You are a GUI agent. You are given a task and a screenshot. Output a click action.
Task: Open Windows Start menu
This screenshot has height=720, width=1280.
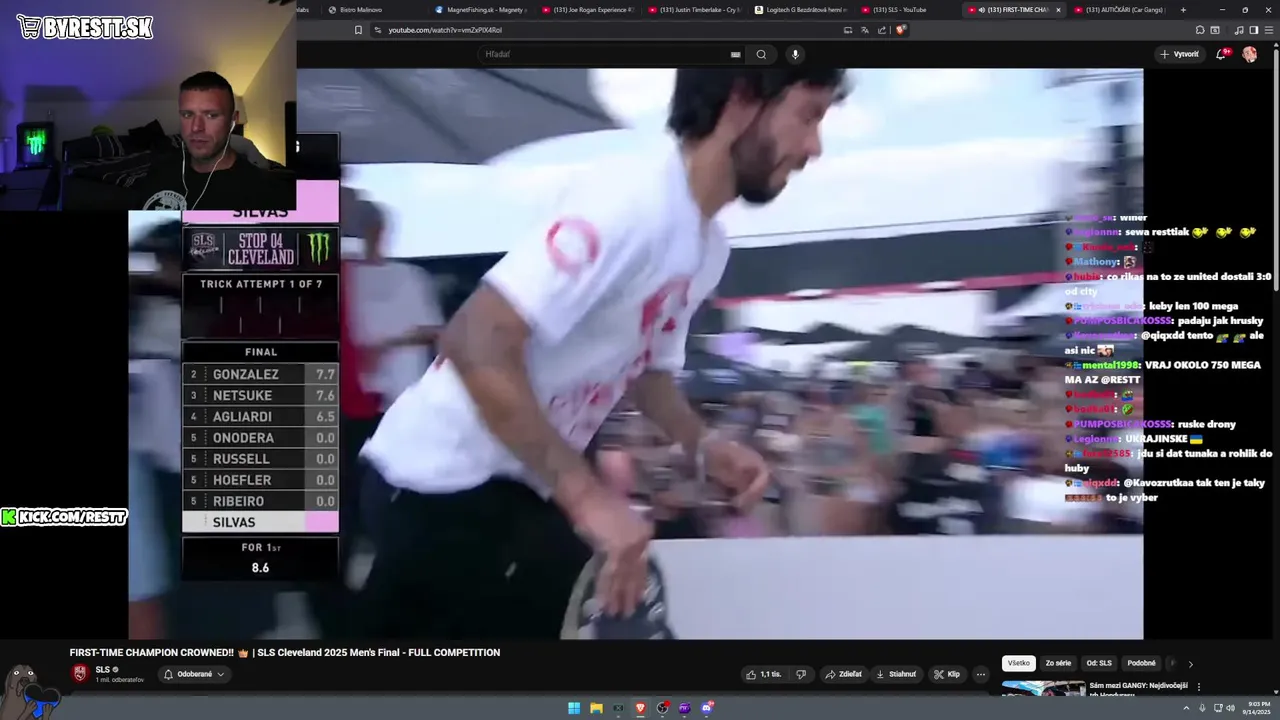(574, 708)
